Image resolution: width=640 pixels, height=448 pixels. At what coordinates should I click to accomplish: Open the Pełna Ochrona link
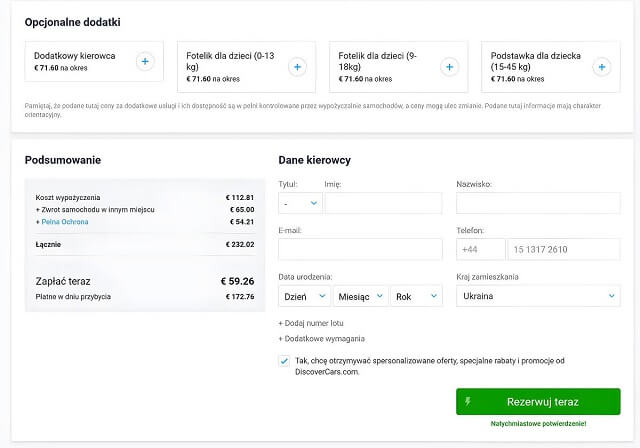click(x=64, y=221)
